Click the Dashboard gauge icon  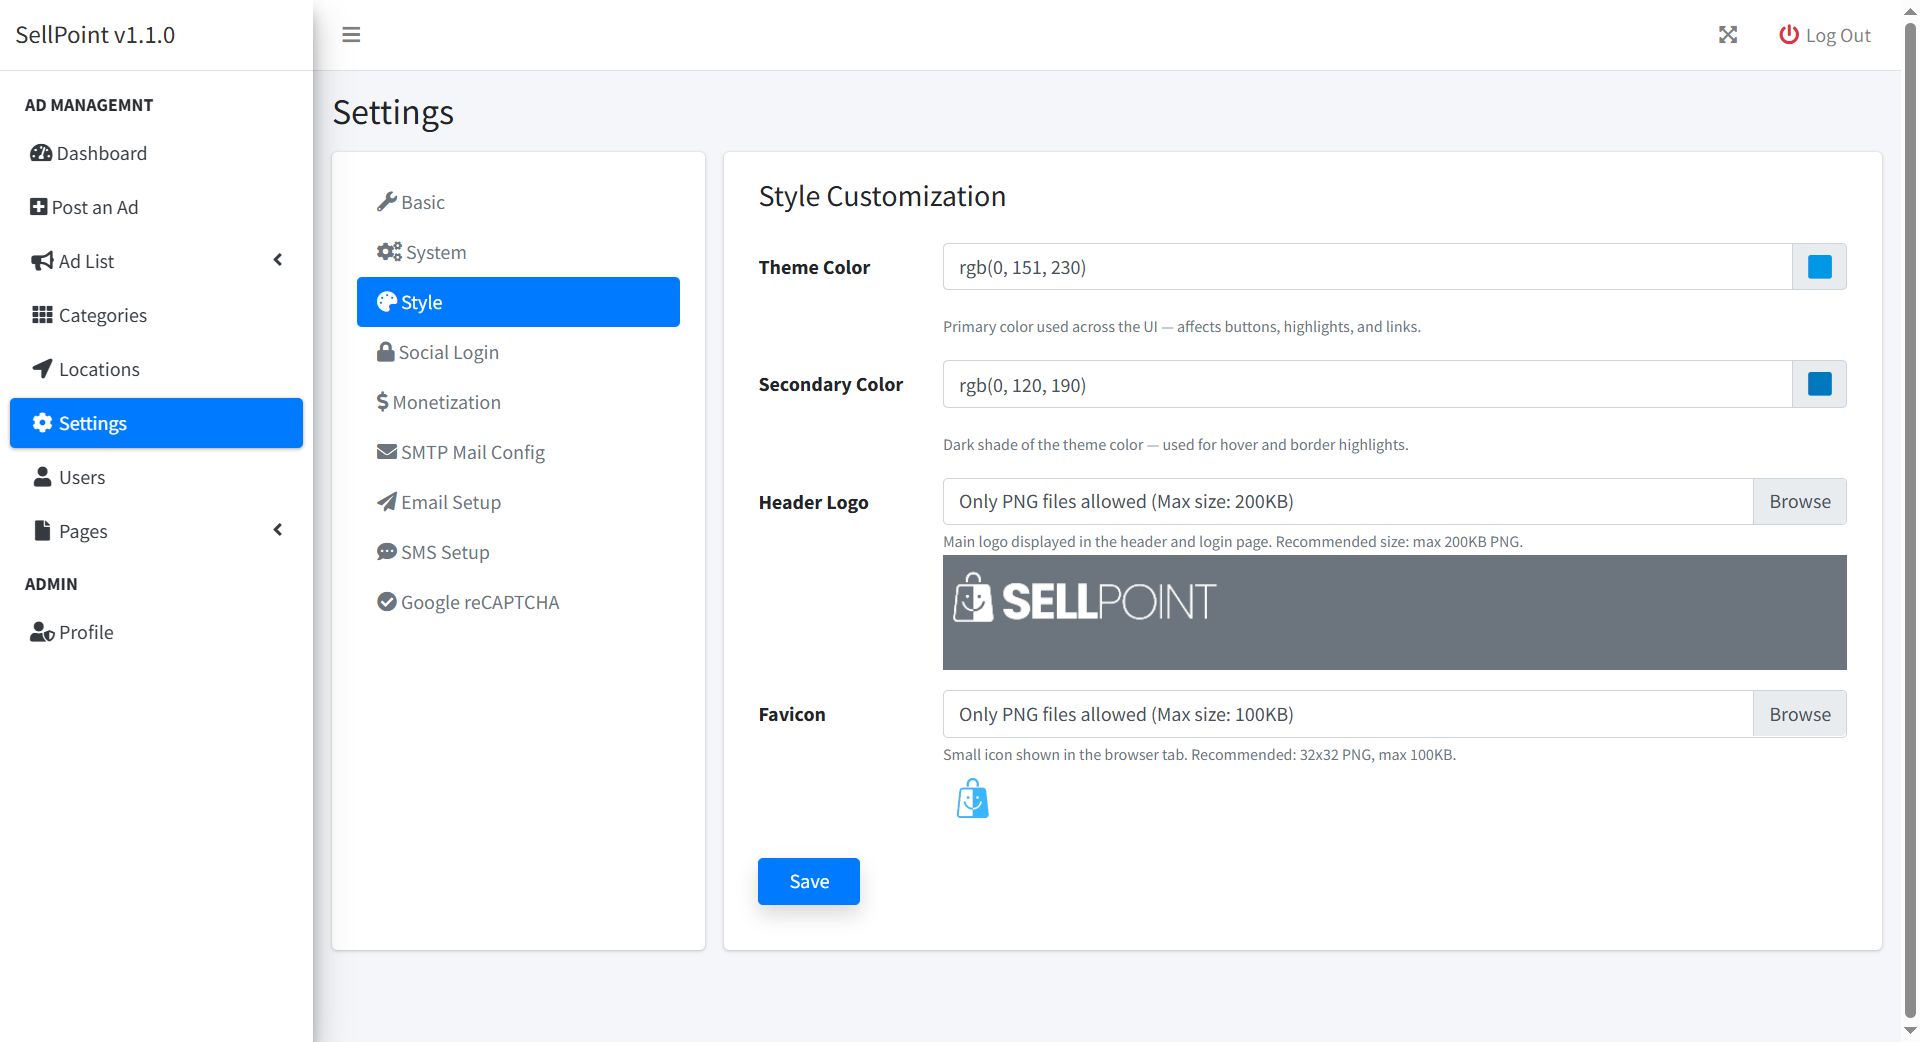pyautogui.click(x=41, y=153)
